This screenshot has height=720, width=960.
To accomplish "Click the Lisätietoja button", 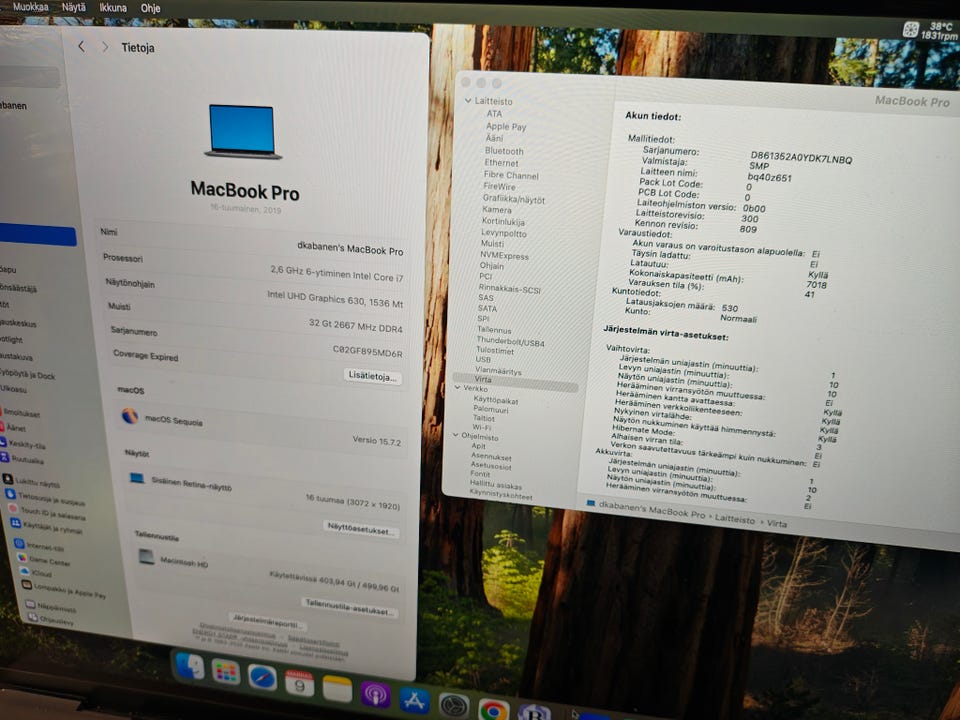I will point(373,375).
